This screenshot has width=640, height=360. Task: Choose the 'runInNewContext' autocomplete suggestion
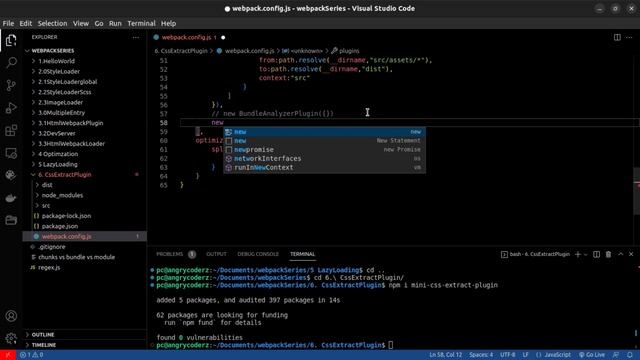(x=324, y=168)
